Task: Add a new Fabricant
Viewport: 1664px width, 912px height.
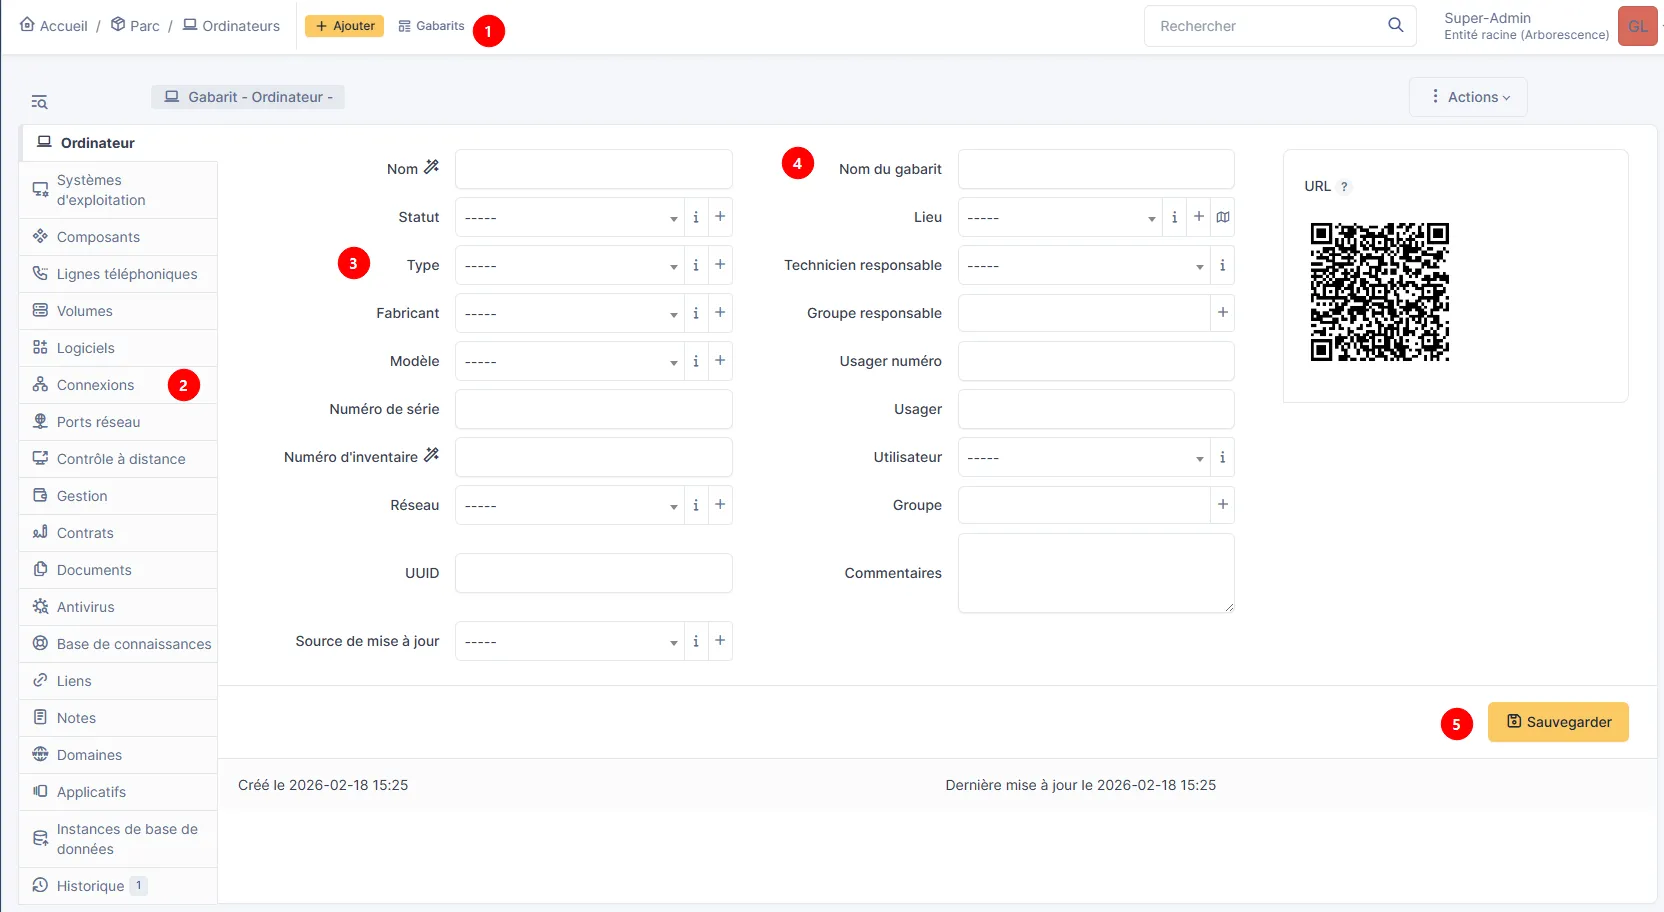Action: click(x=720, y=313)
